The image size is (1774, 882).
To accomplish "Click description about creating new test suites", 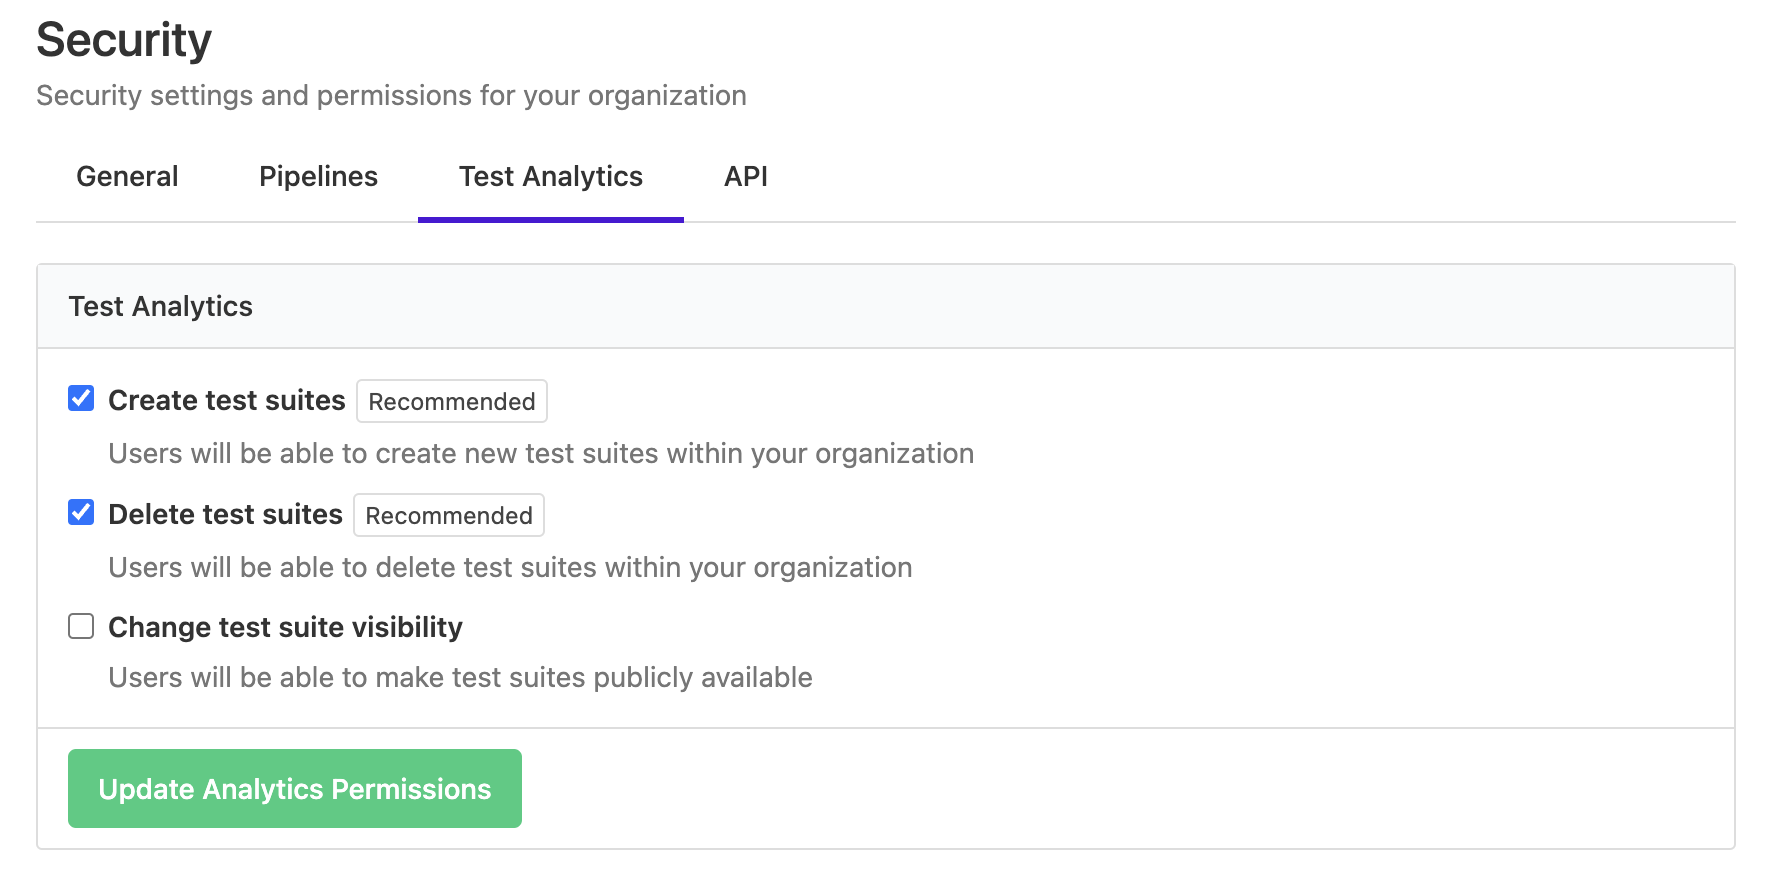I will tap(541, 454).
